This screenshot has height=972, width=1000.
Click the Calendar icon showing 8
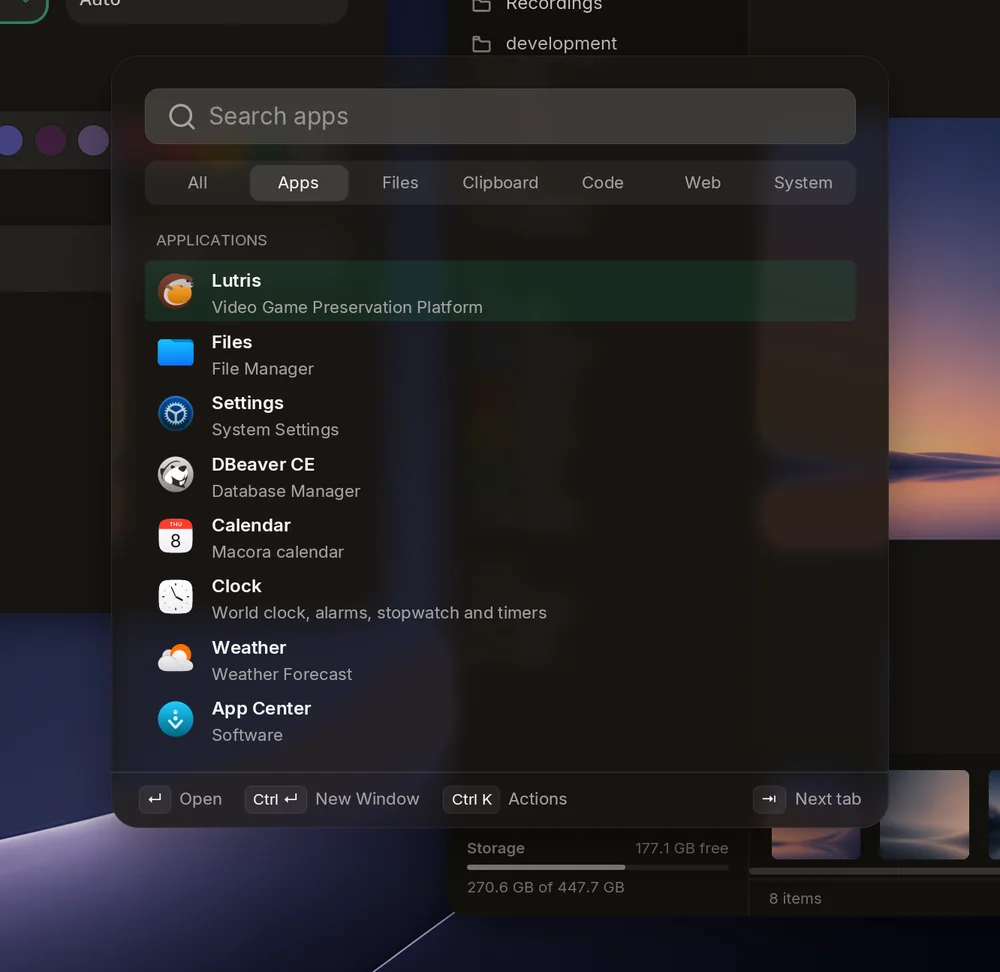click(x=175, y=536)
